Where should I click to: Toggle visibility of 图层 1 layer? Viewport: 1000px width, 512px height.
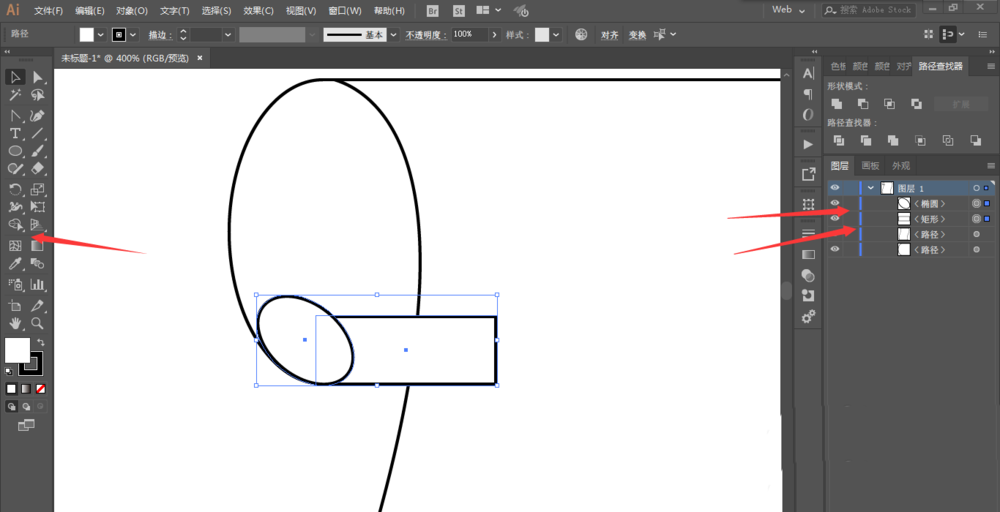[835, 188]
